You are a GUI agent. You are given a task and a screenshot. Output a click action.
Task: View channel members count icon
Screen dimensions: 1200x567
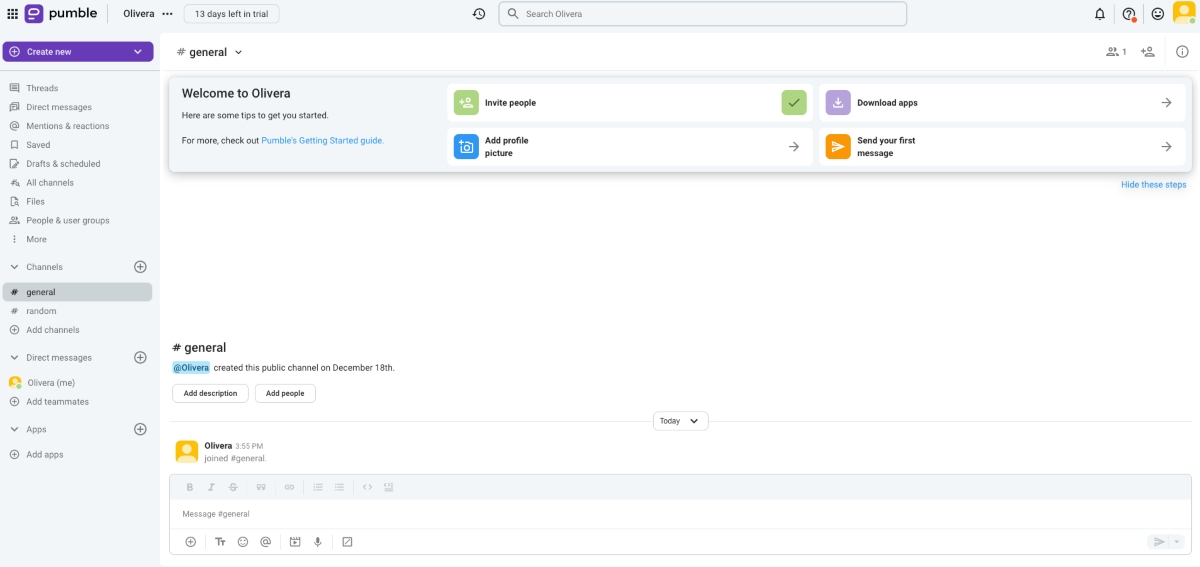pos(1116,52)
